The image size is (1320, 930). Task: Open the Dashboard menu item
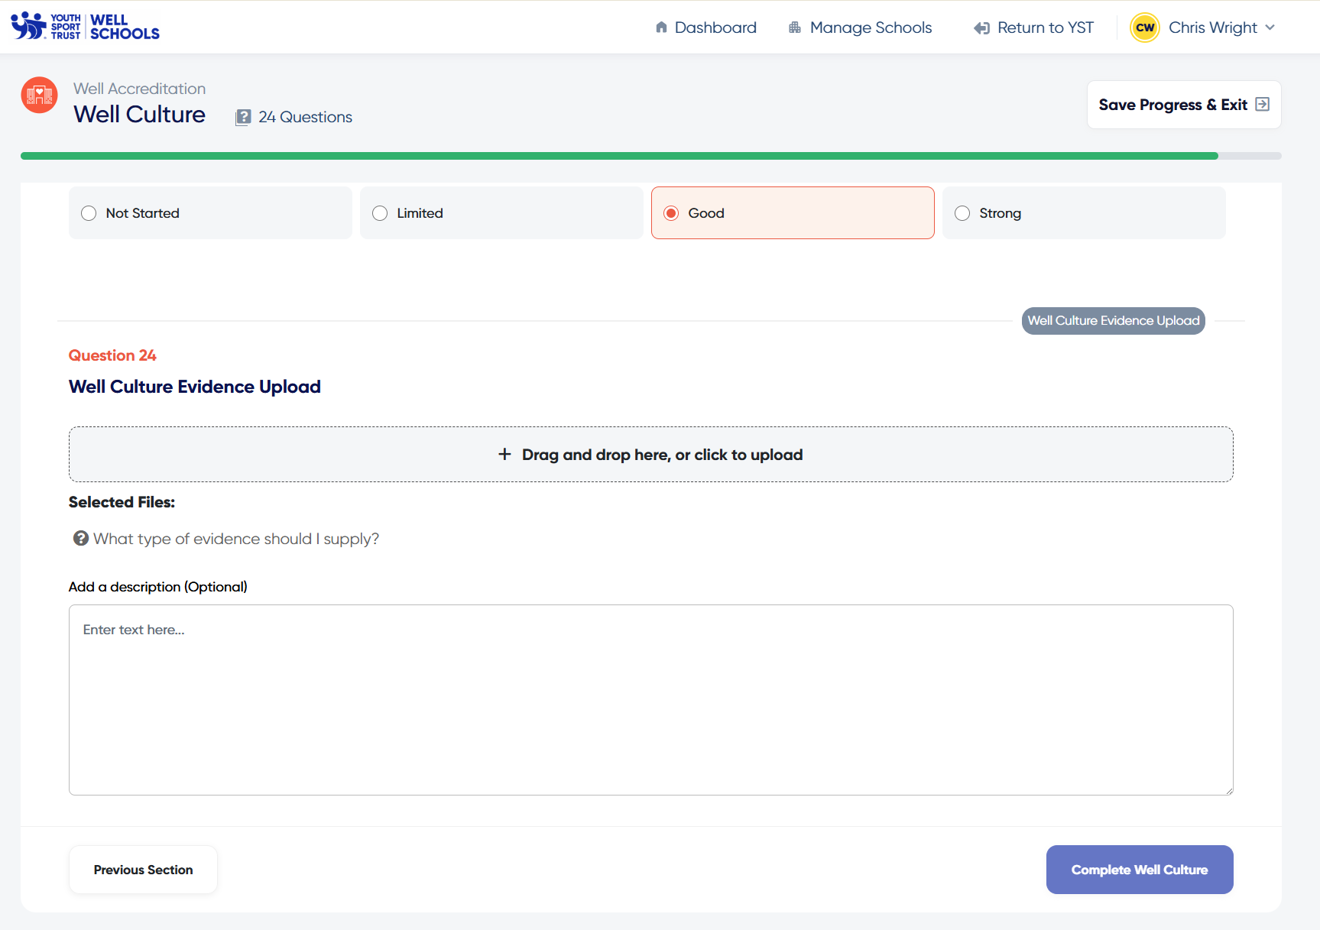(x=715, y=28)
